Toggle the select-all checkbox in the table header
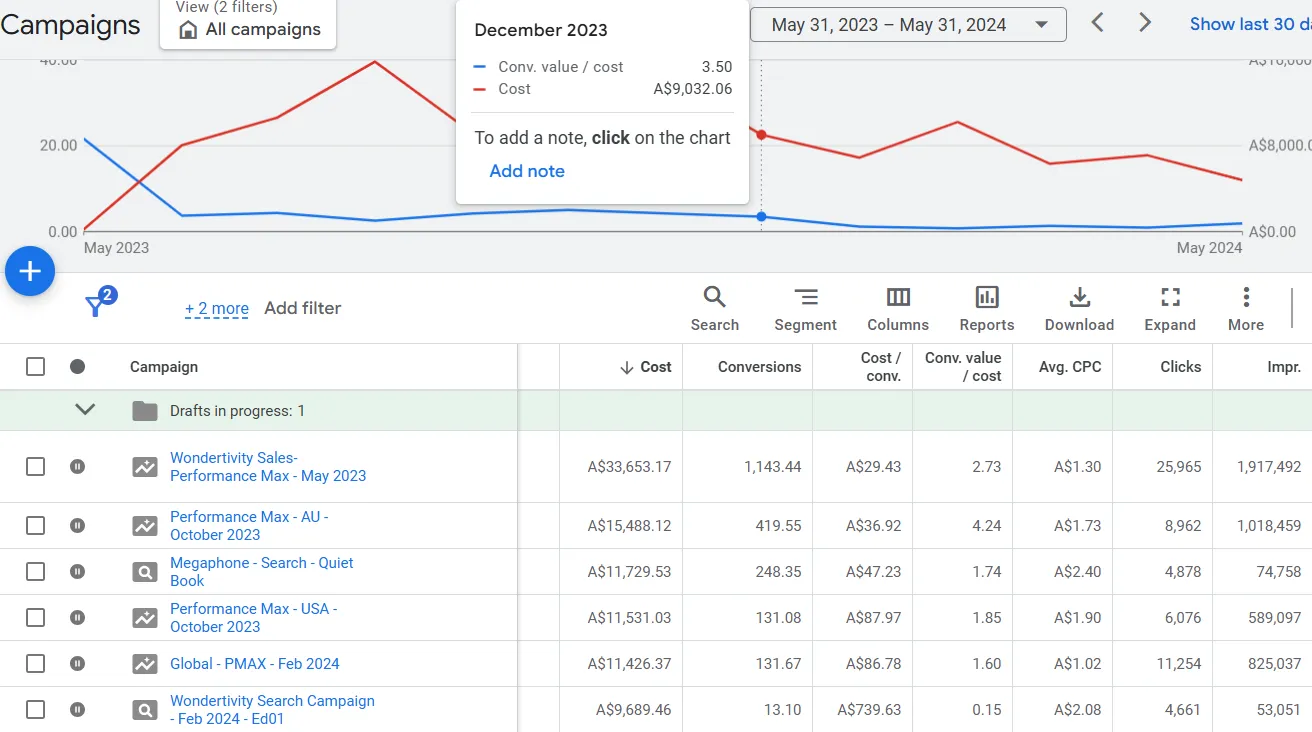This screenshot has width=1312, height=732. (35, 366)
